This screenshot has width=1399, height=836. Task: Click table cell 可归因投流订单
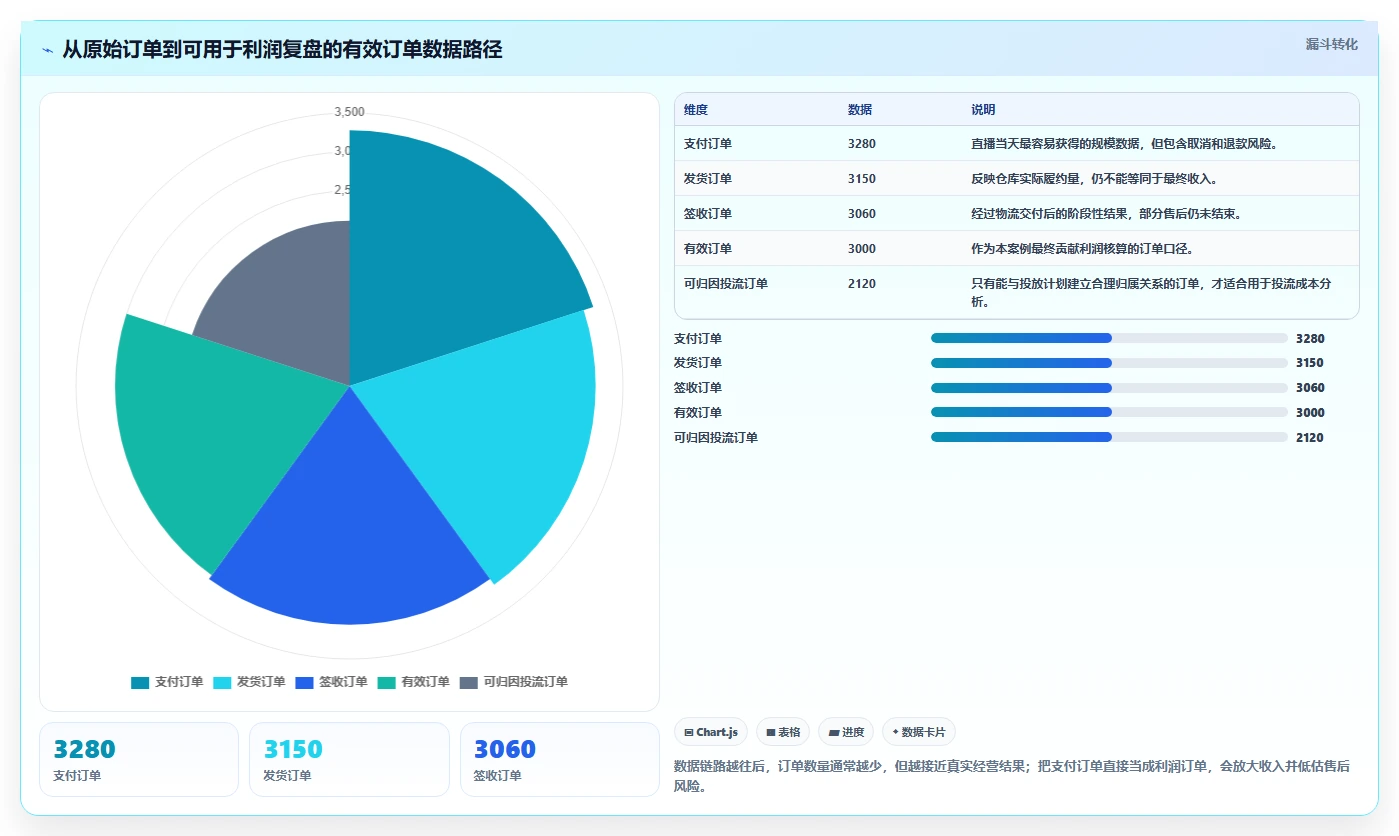[x=726, y=284]
